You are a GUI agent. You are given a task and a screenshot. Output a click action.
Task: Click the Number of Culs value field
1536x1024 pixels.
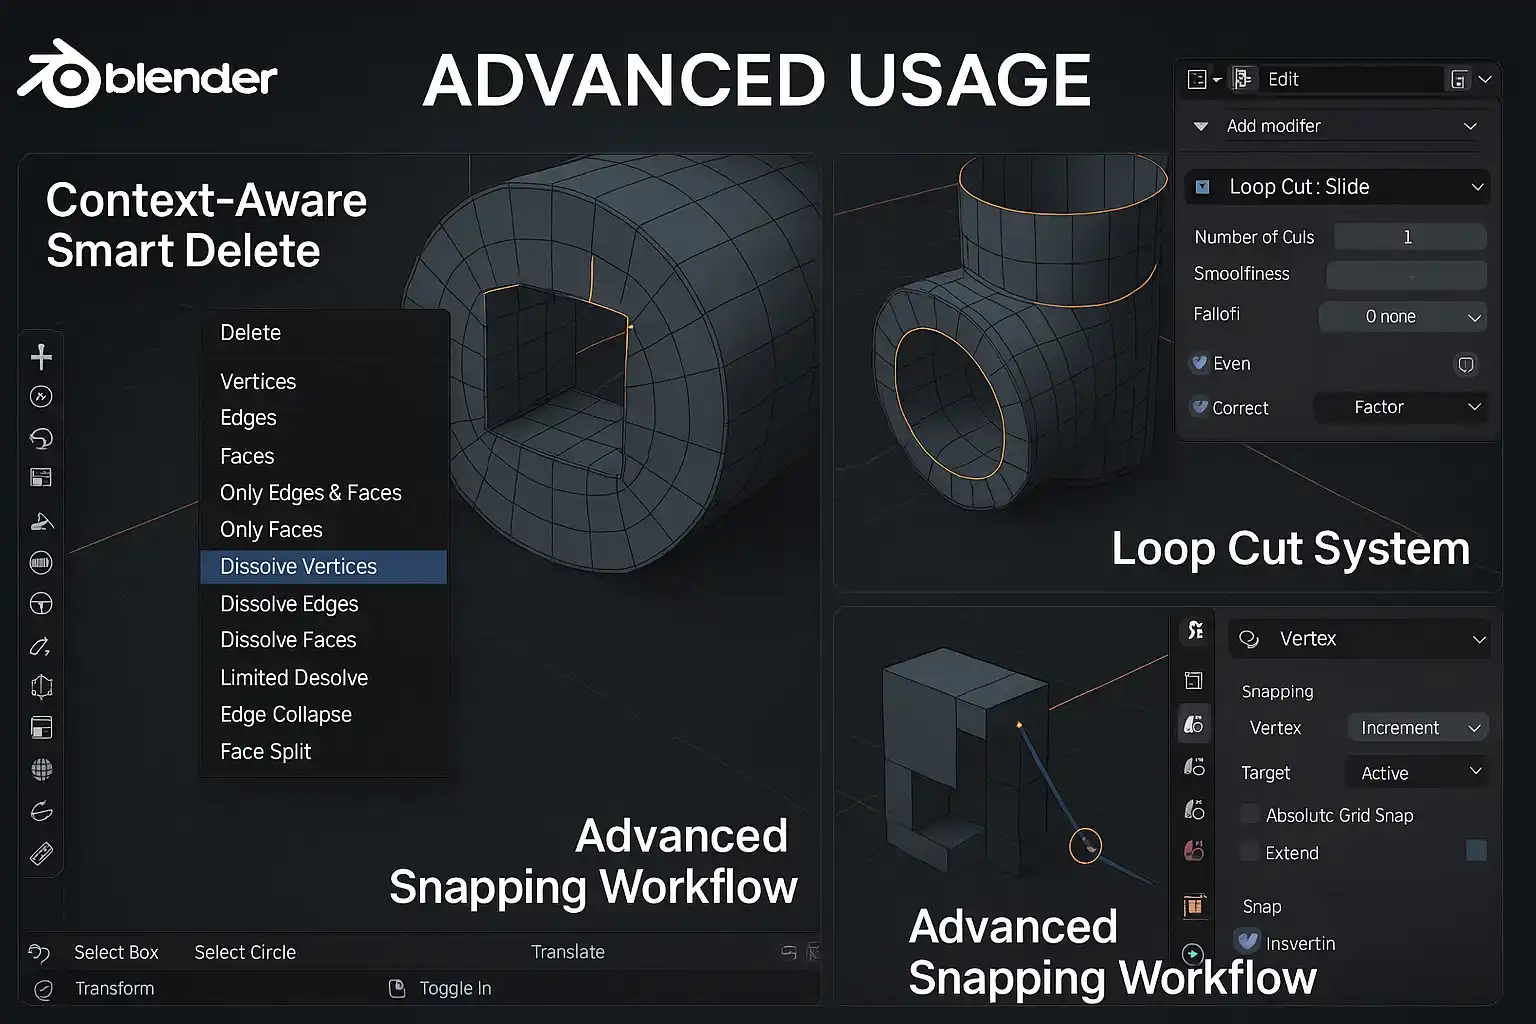[1410, 237]
